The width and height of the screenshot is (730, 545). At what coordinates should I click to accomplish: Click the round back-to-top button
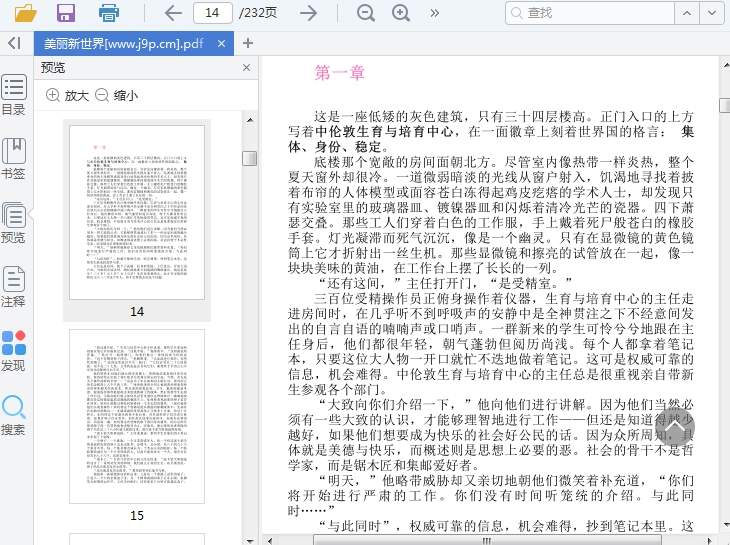pos(675,427)
